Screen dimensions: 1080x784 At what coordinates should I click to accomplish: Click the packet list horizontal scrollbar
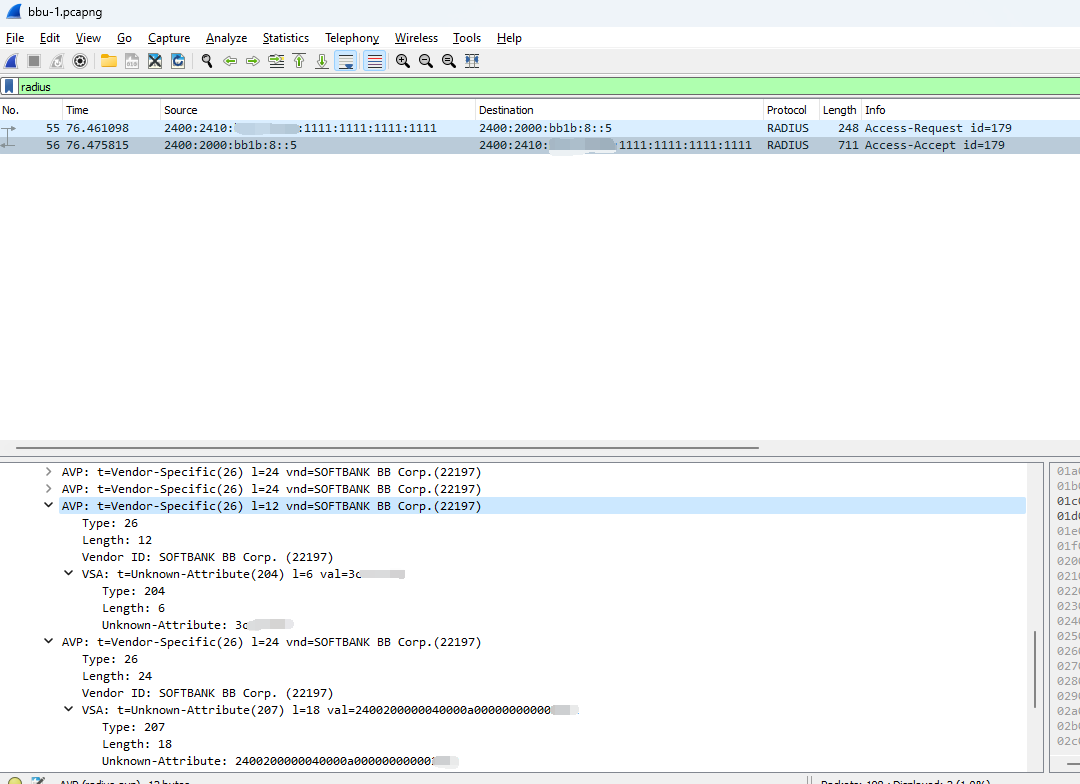point(387,448)
